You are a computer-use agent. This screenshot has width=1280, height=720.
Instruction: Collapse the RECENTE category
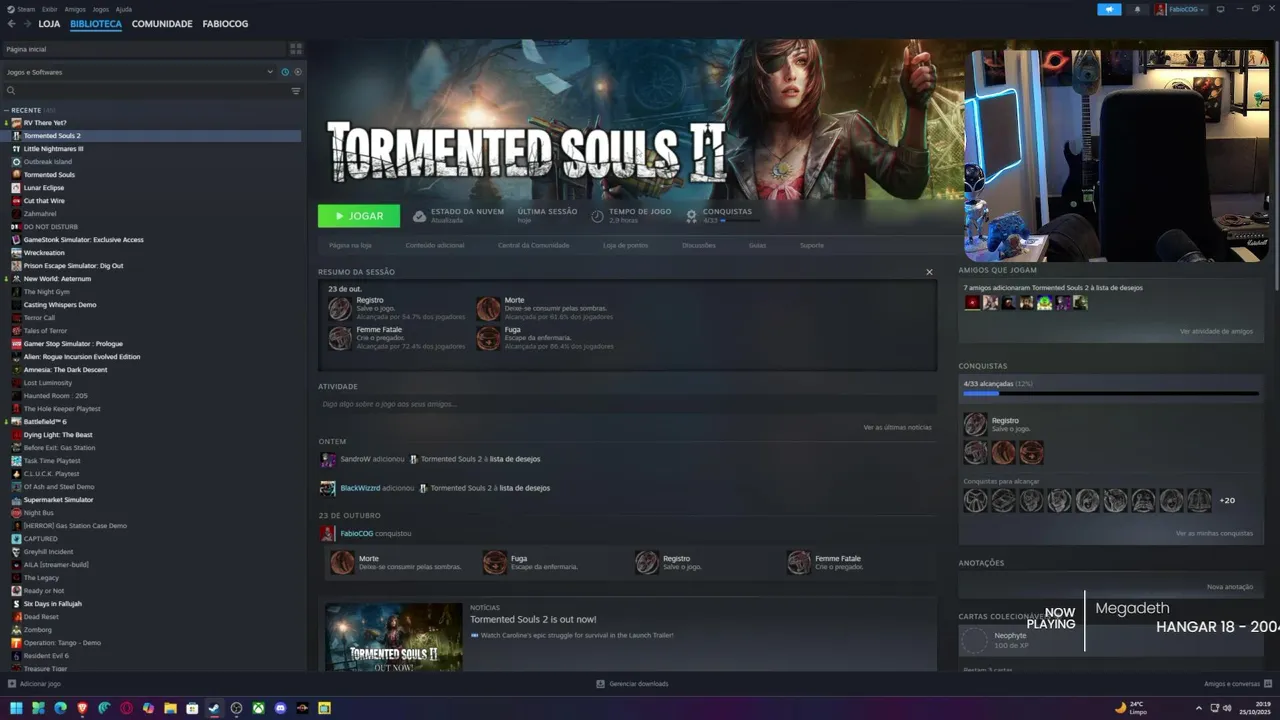pos(6,110)
